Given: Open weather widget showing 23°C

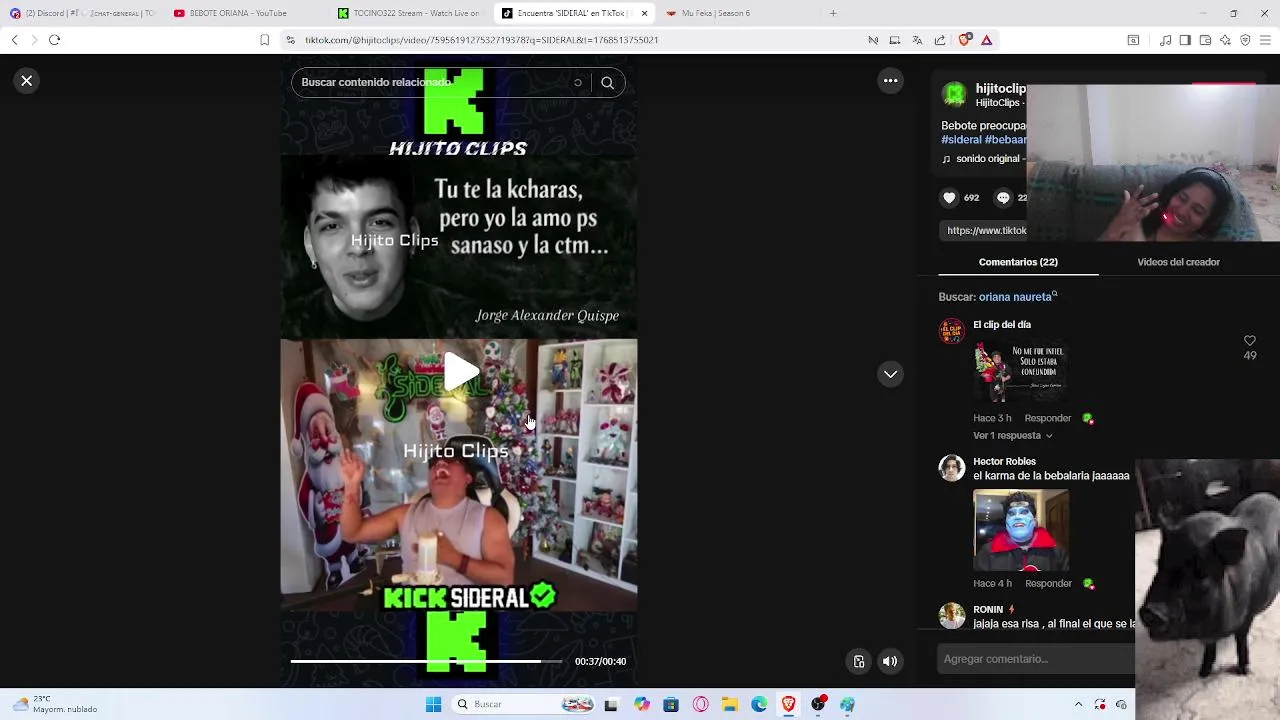Looking at the screenshot, I should (56, 704).
